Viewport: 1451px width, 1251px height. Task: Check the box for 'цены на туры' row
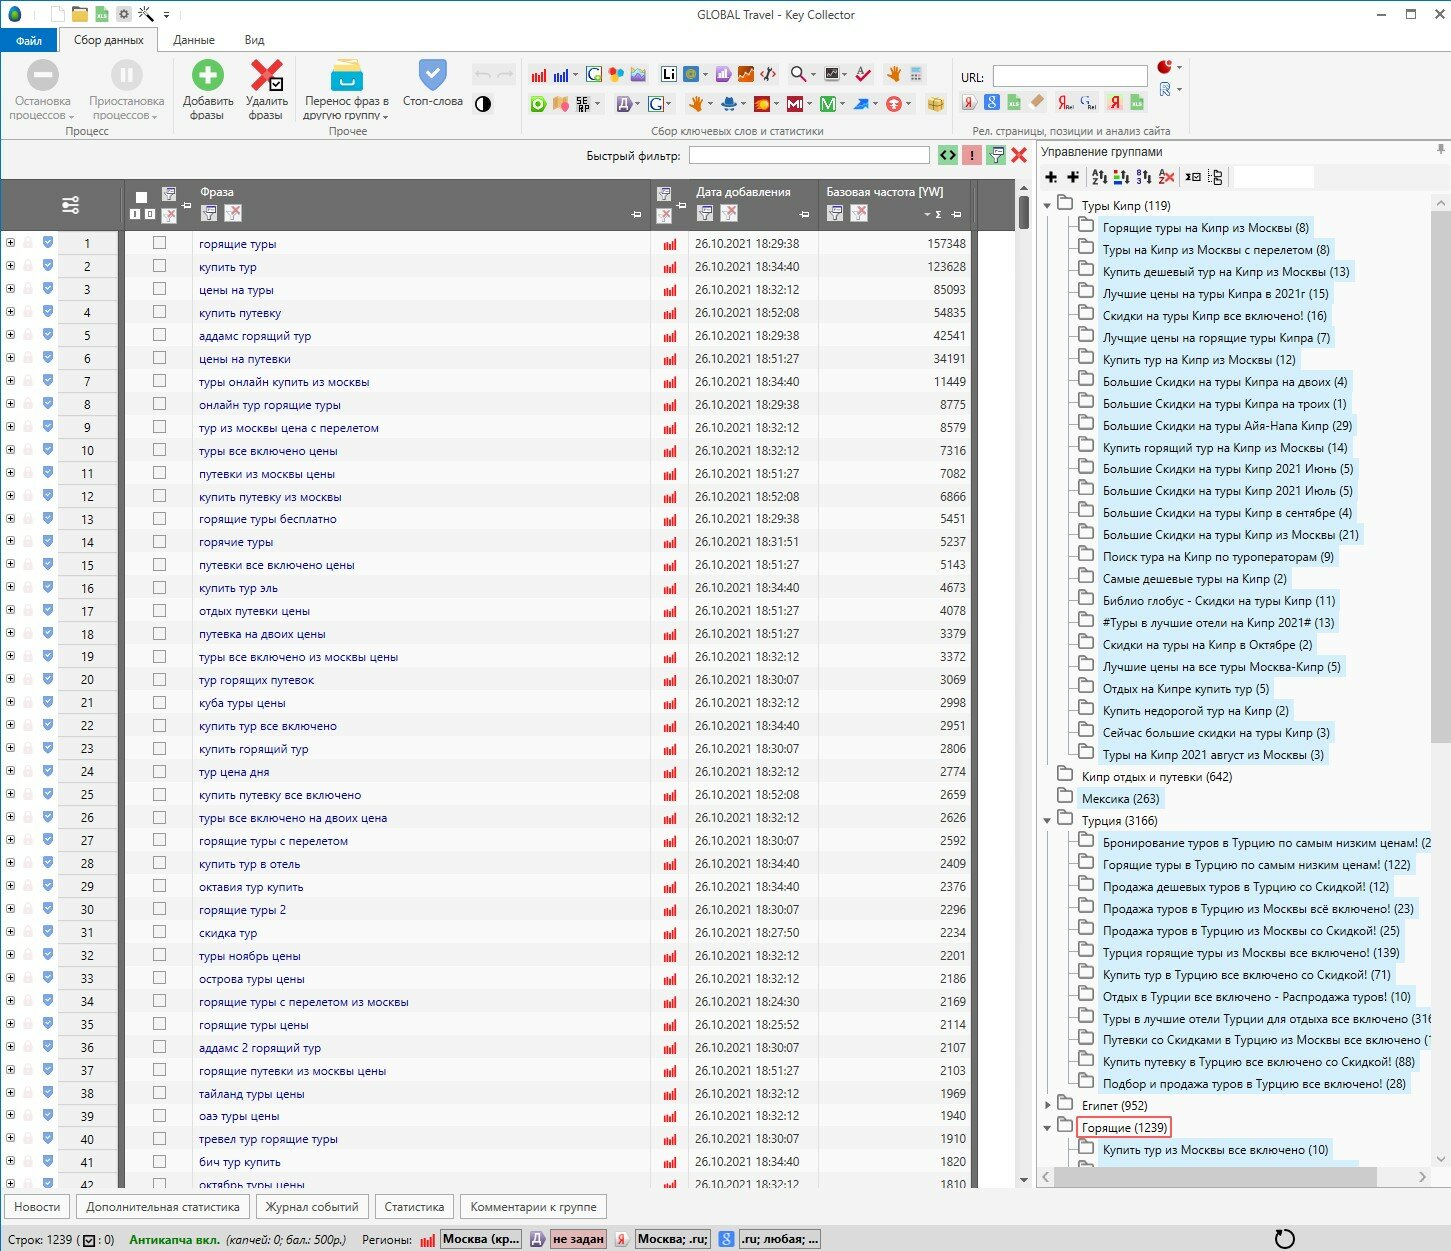(x=159, y=289)
